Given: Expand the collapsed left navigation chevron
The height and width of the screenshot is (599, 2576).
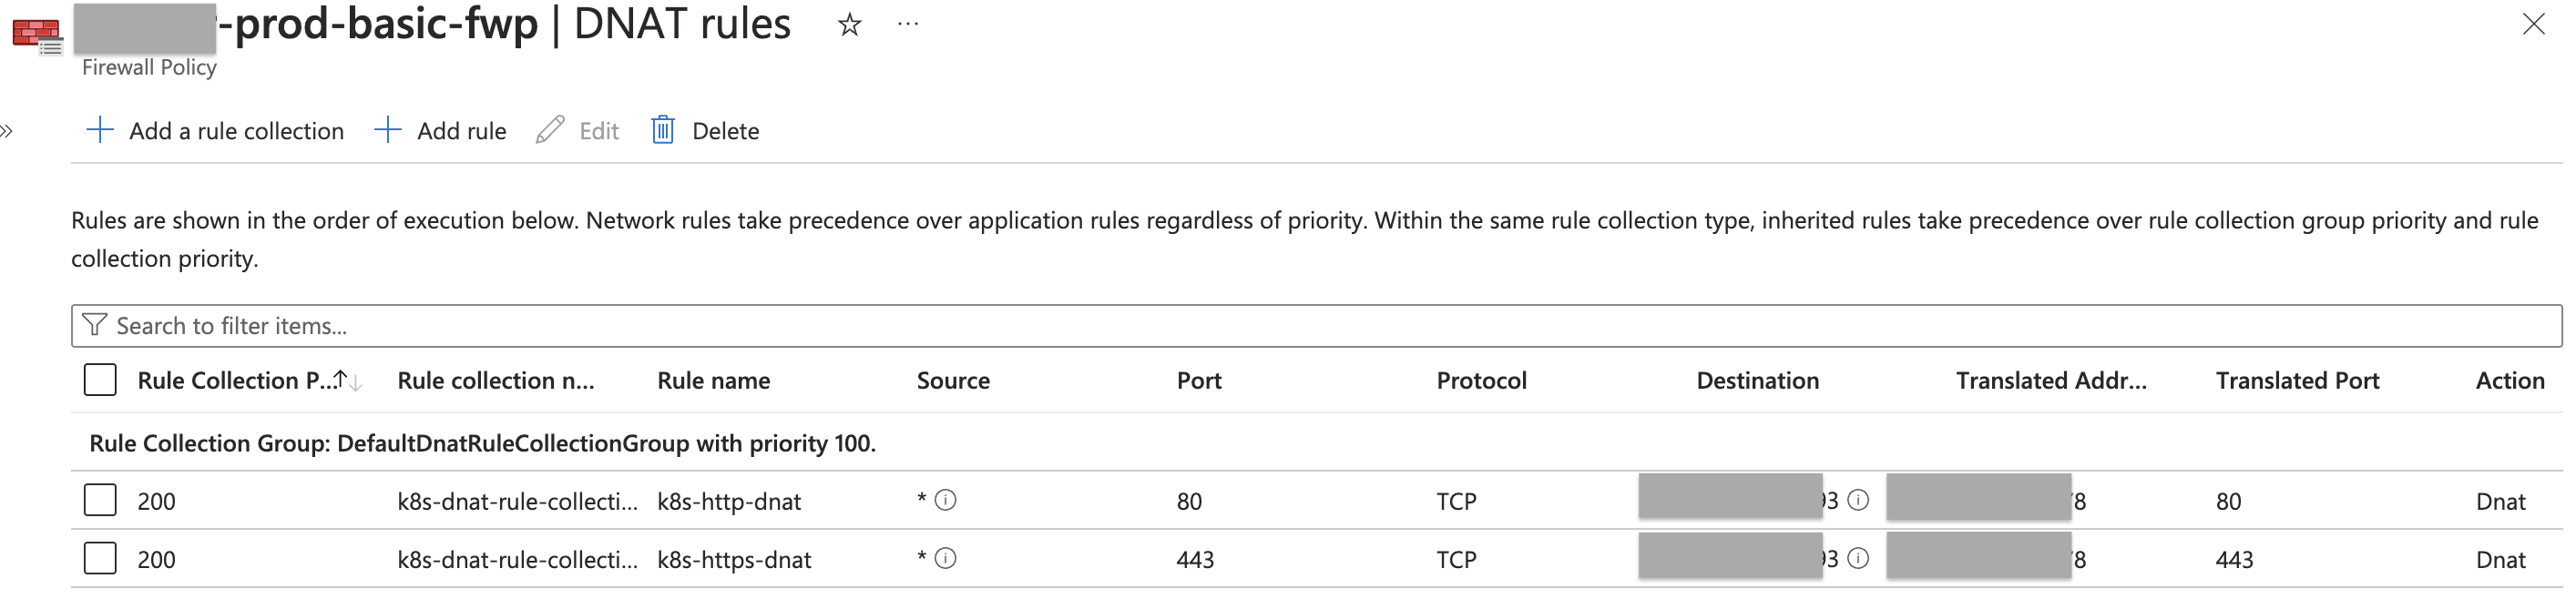Looking at the screenshot, I should [x=8, y=130].
